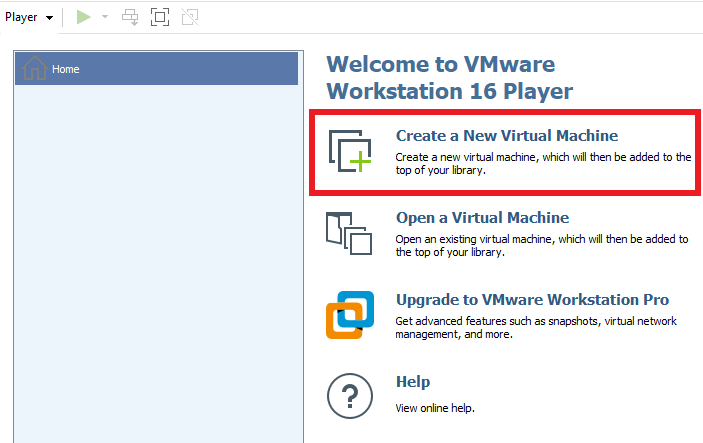Screen dimensions: 703x443
Task: Enter full screen mode icon
Action: point(160,17)
